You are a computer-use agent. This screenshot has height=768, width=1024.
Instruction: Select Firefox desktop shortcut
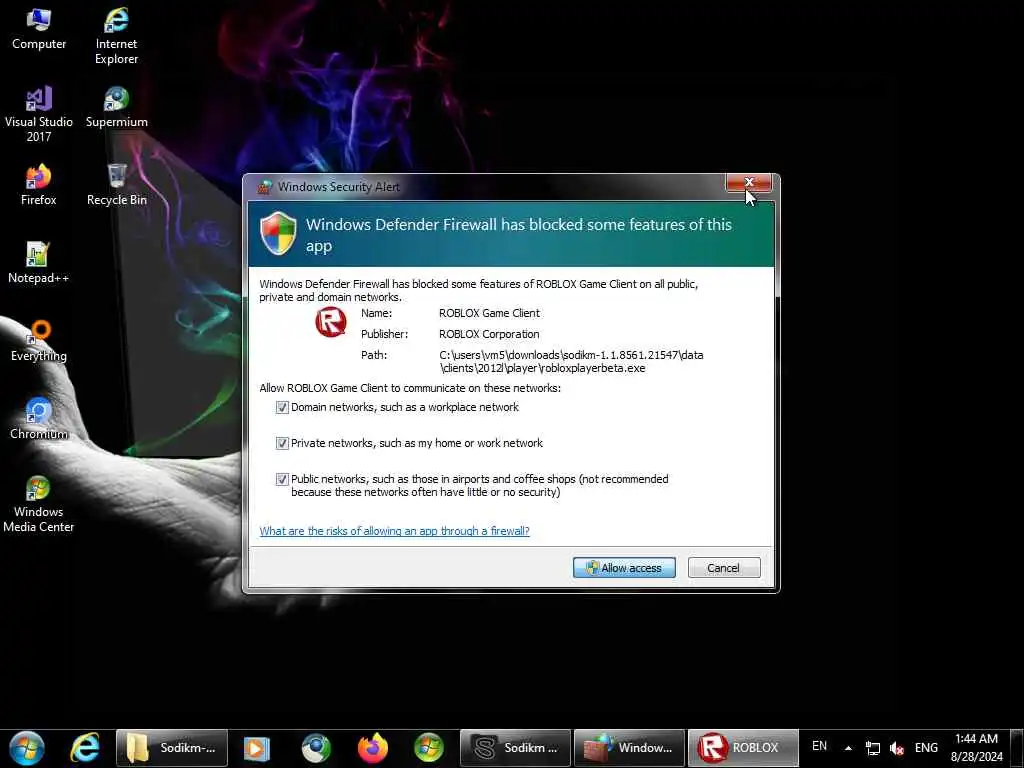click(x=39, y=185)
